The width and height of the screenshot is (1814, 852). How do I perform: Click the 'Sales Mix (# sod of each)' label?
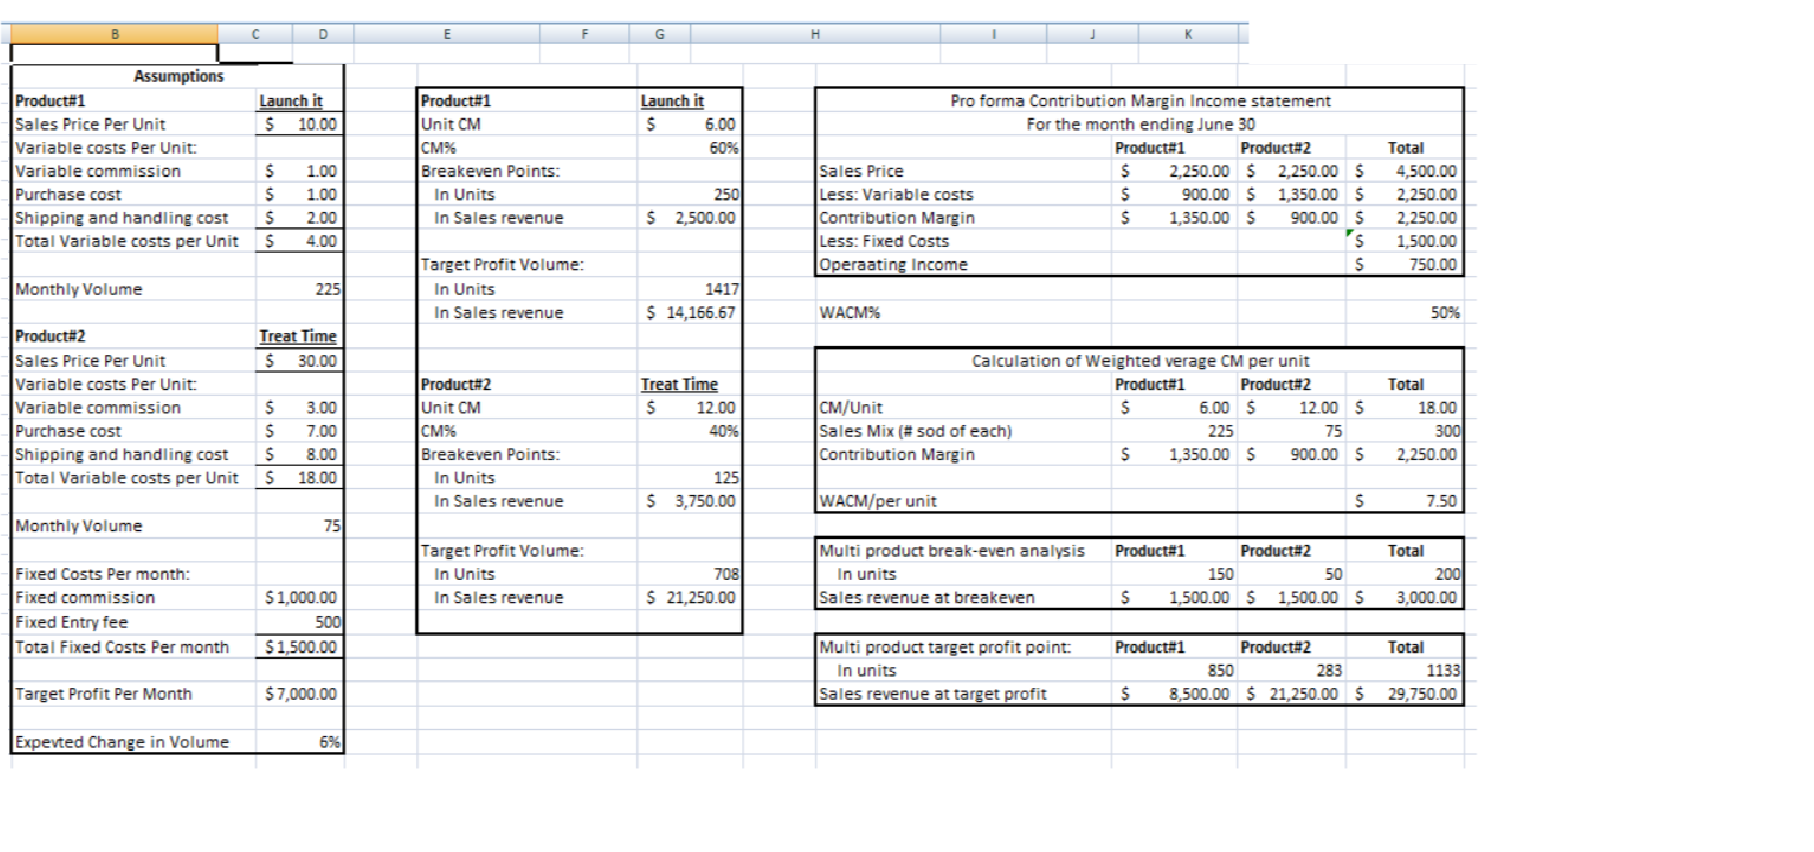(x=915, y=431)
